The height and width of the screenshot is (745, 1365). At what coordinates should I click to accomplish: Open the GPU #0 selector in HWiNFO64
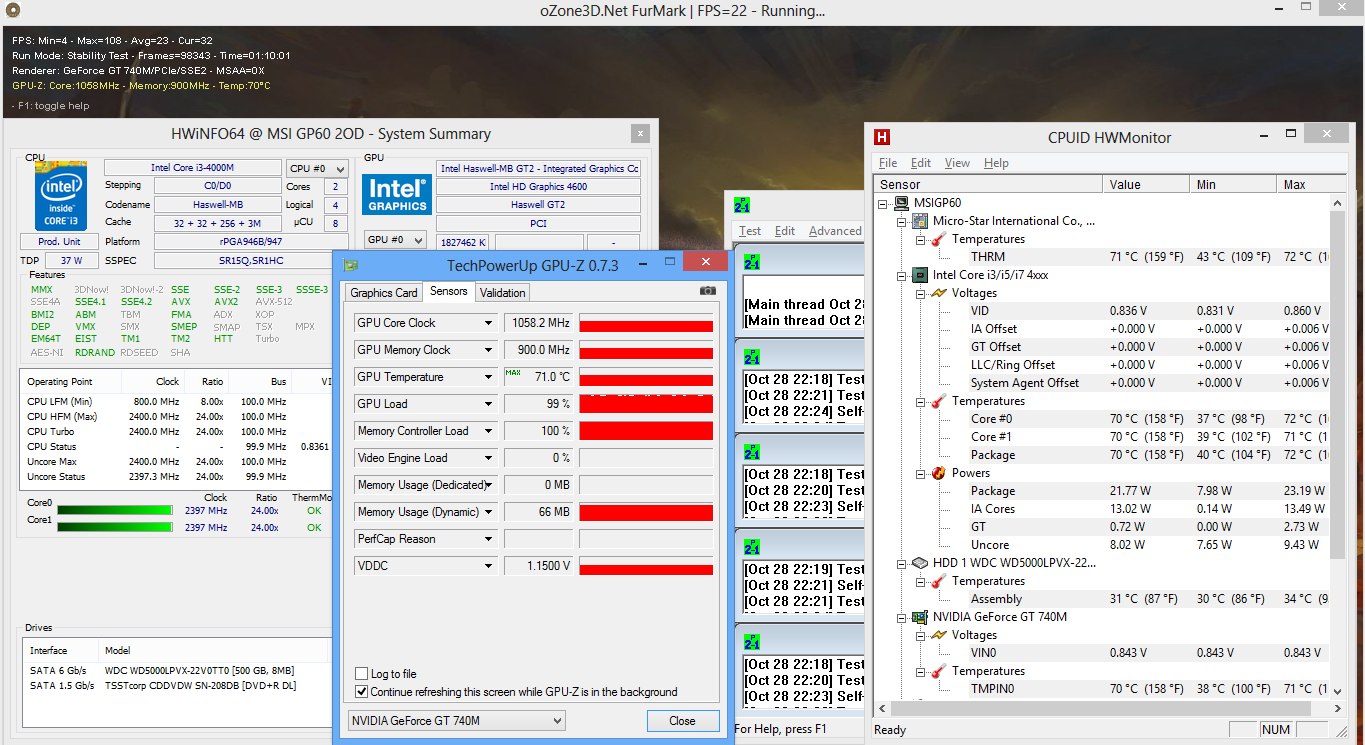395,240
